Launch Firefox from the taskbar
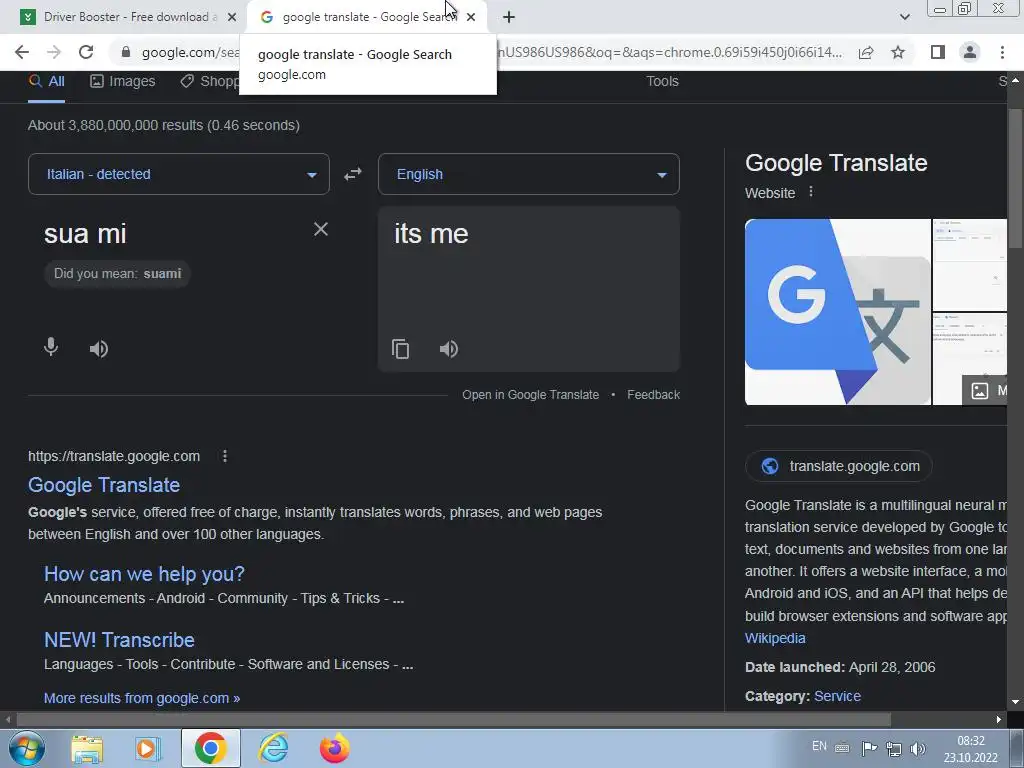This screenshot has height=768, width=1024. [334, 748]
